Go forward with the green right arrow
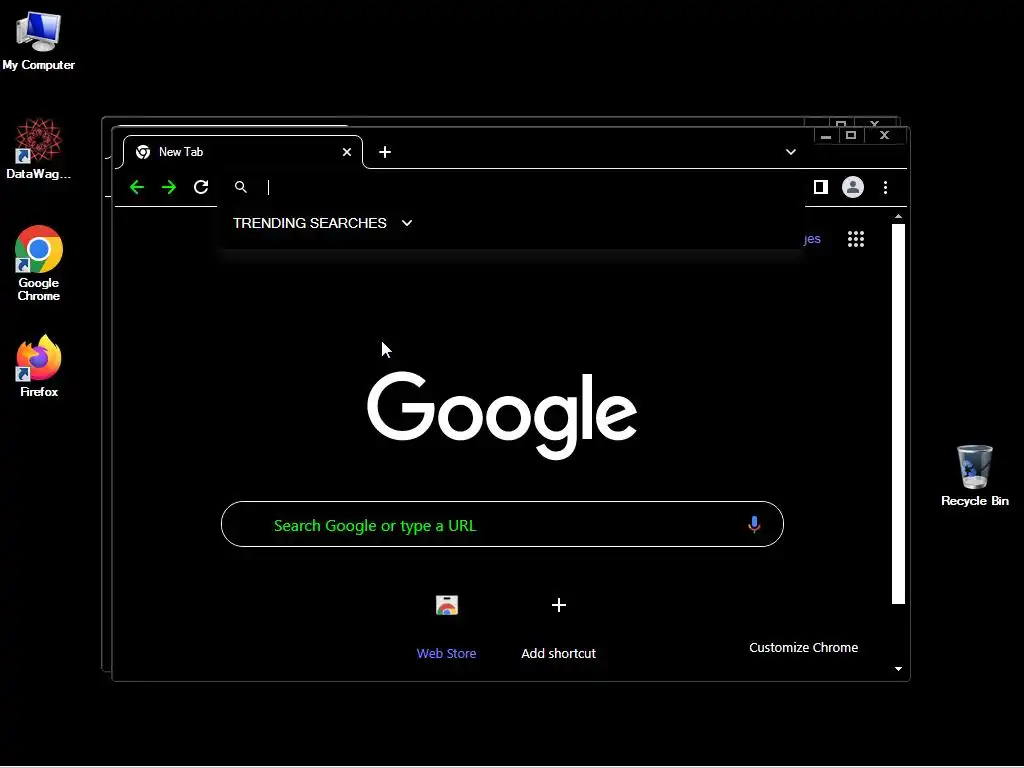Viewport: 1024px width, 768px height. (169, 187)
